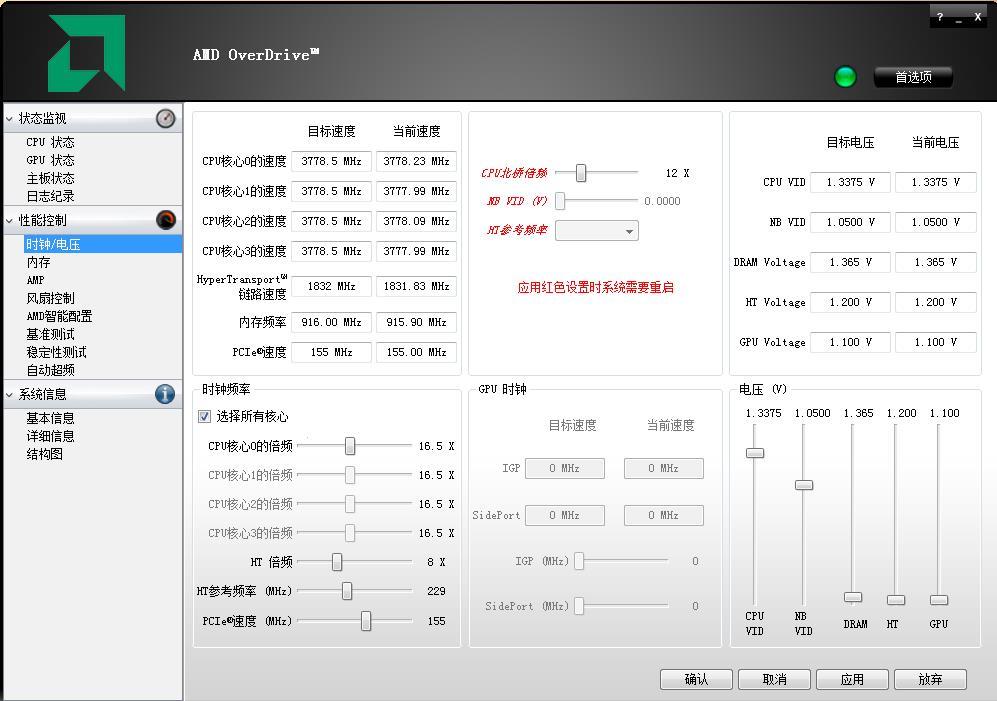Collapse the 系统信息 section

[x=10, y=394]
